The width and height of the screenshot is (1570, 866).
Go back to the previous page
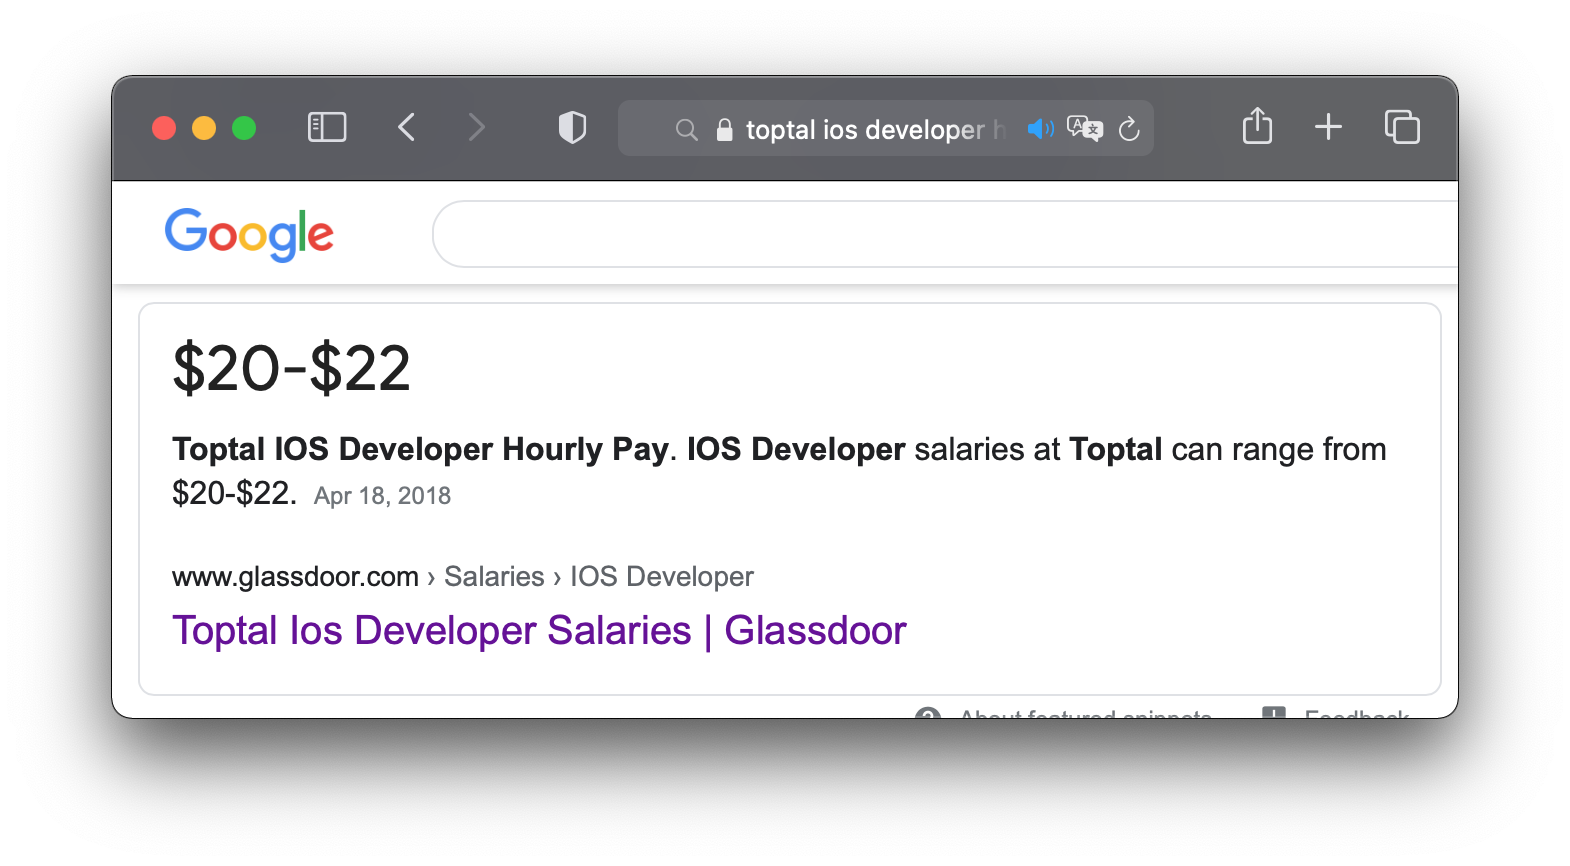(406, 128)
